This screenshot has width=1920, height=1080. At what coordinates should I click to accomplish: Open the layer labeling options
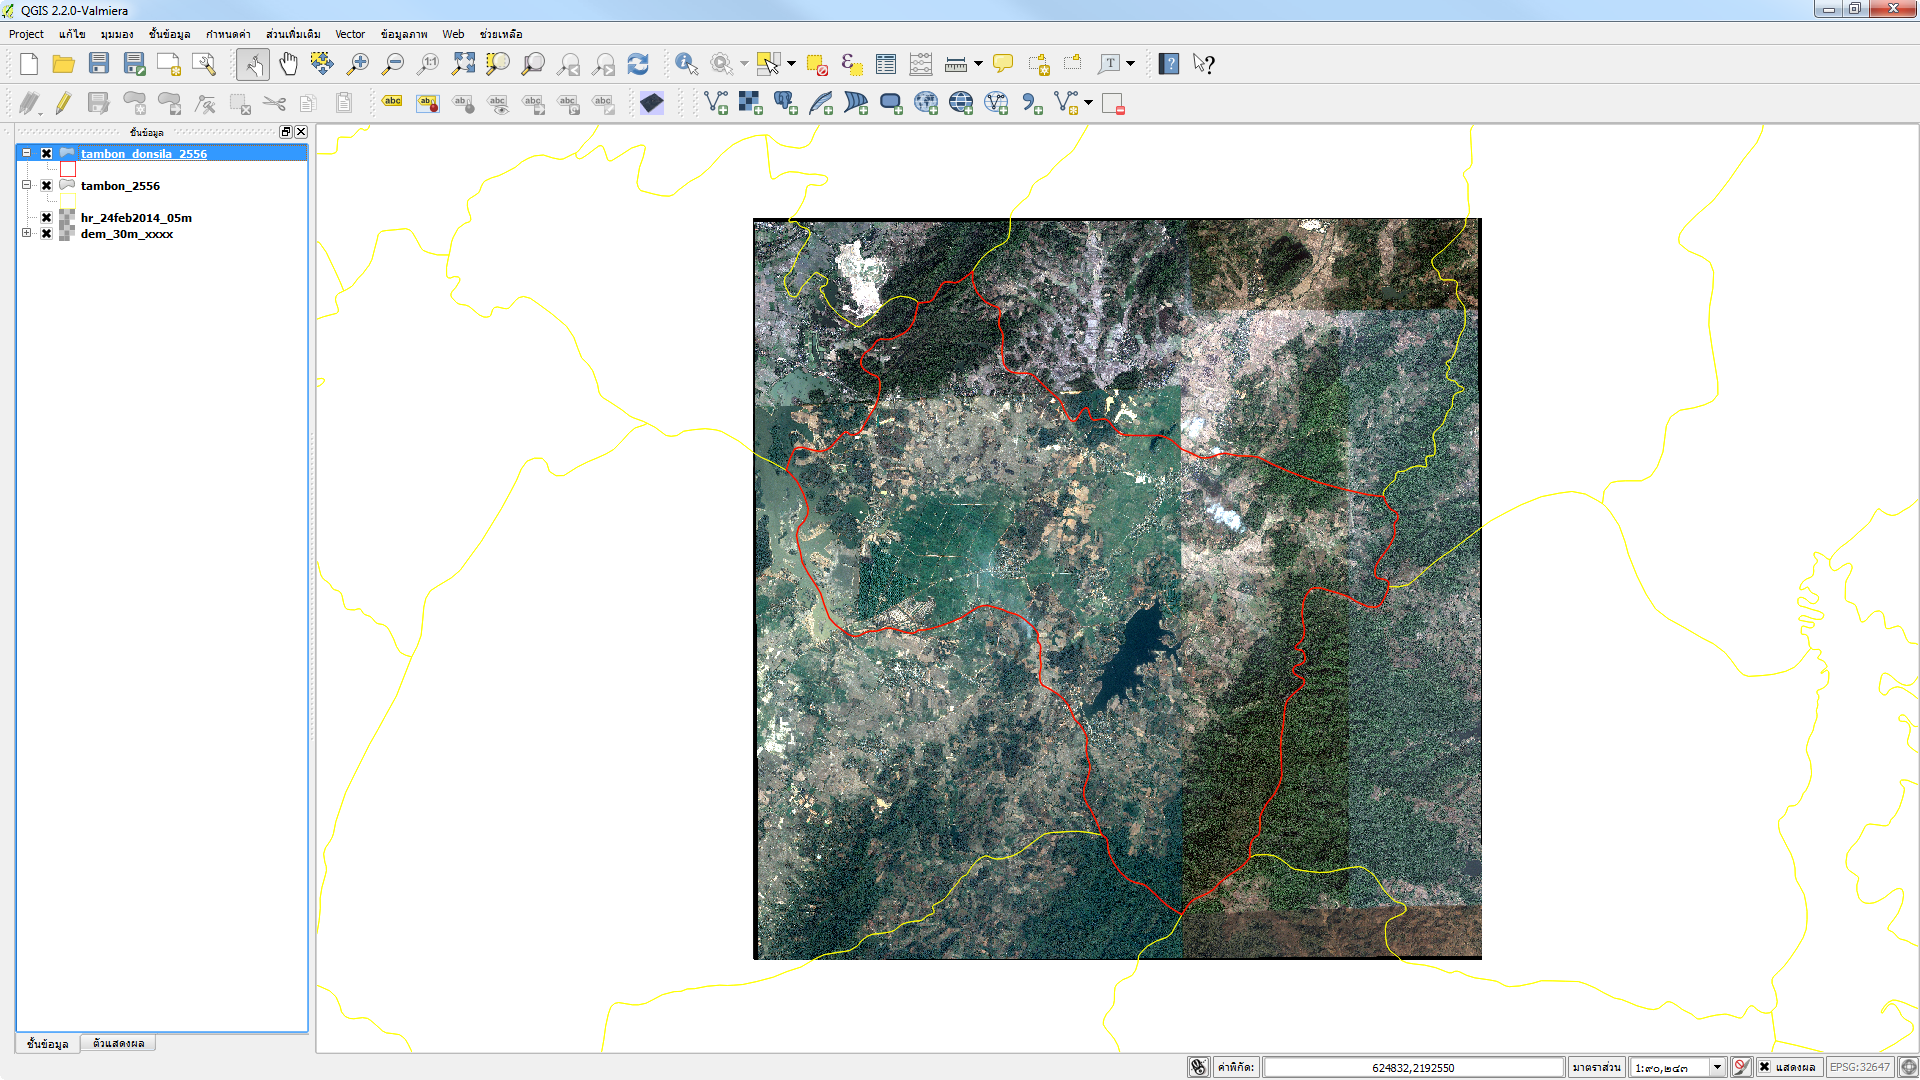coord(392,103)
